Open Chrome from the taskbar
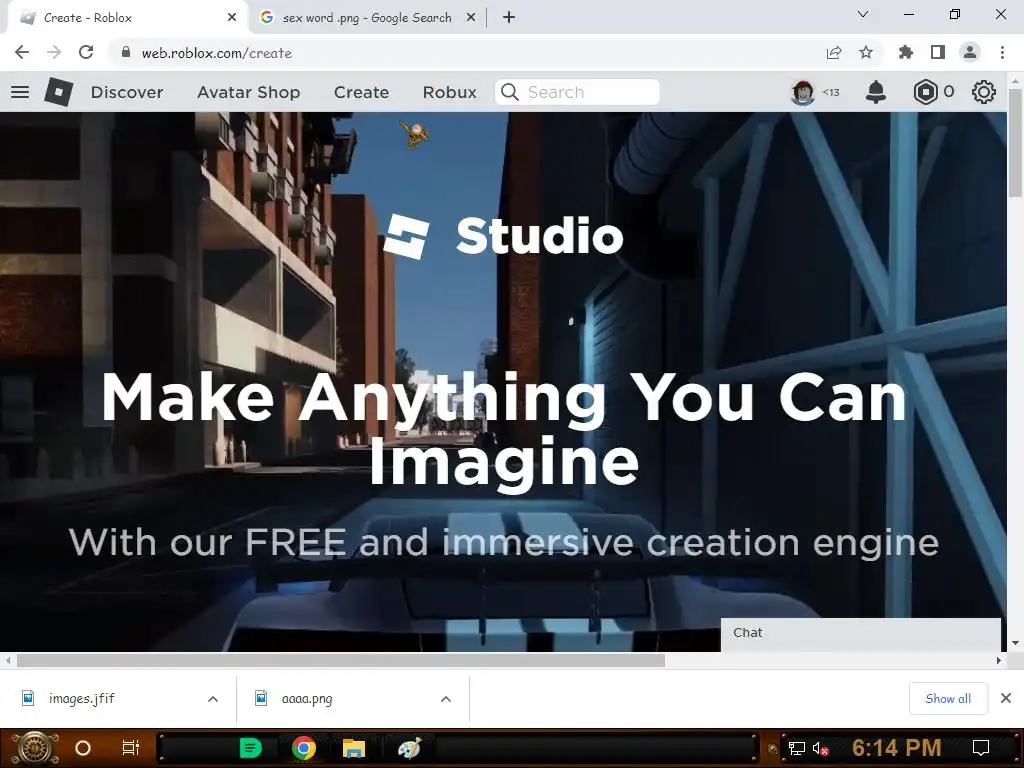This screenshot has height=768, width=1024. [304, 748]
